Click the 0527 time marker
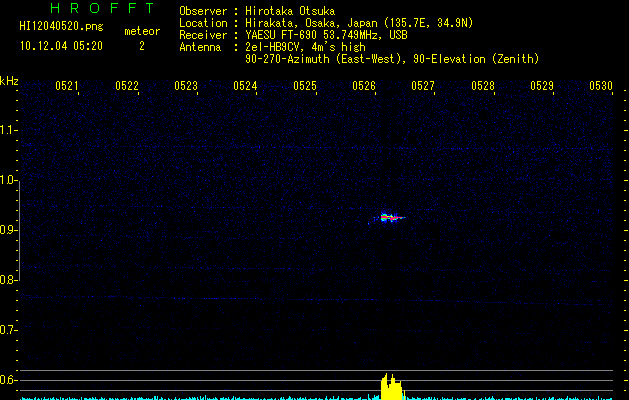 click(423, 86)
